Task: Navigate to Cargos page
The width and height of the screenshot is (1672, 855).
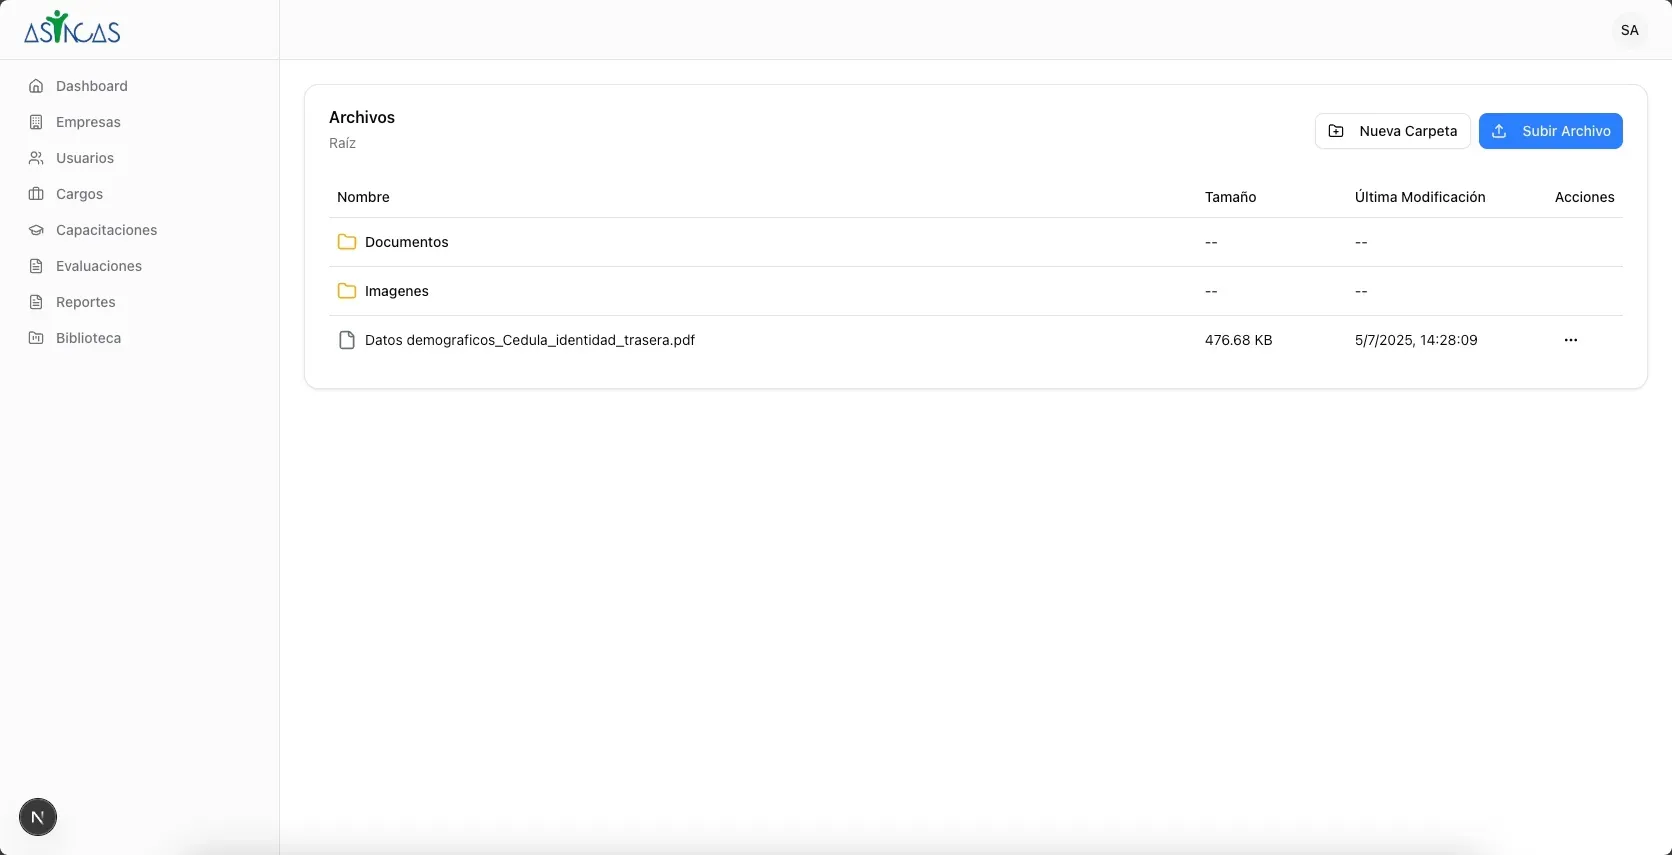Action: (79, 194)
